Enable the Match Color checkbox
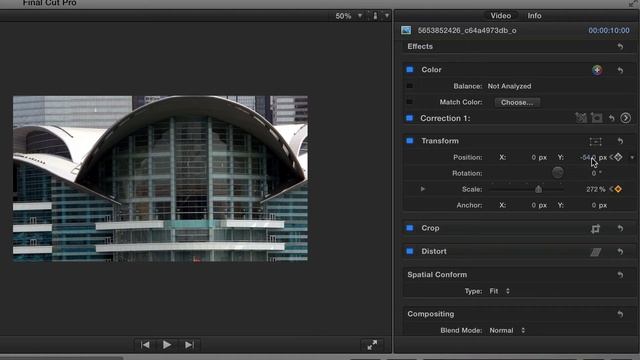 tap(409, 102)
